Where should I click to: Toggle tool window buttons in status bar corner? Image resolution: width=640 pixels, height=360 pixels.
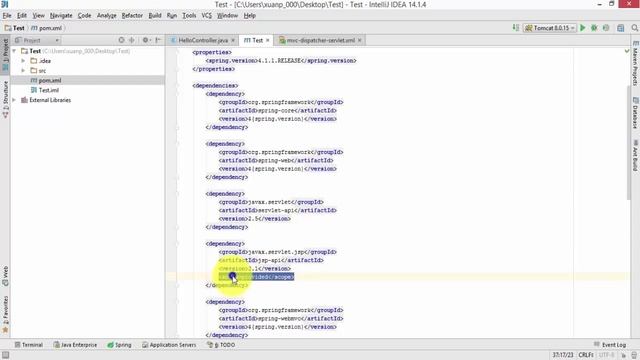point(5,355)
